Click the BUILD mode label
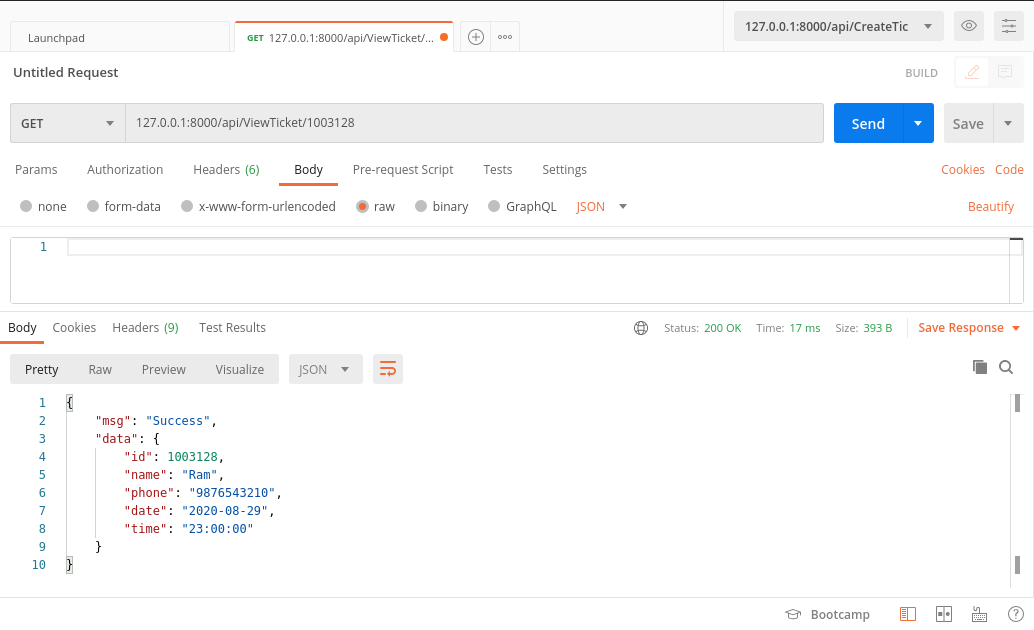1034x630 pixels. click(921, 73)
